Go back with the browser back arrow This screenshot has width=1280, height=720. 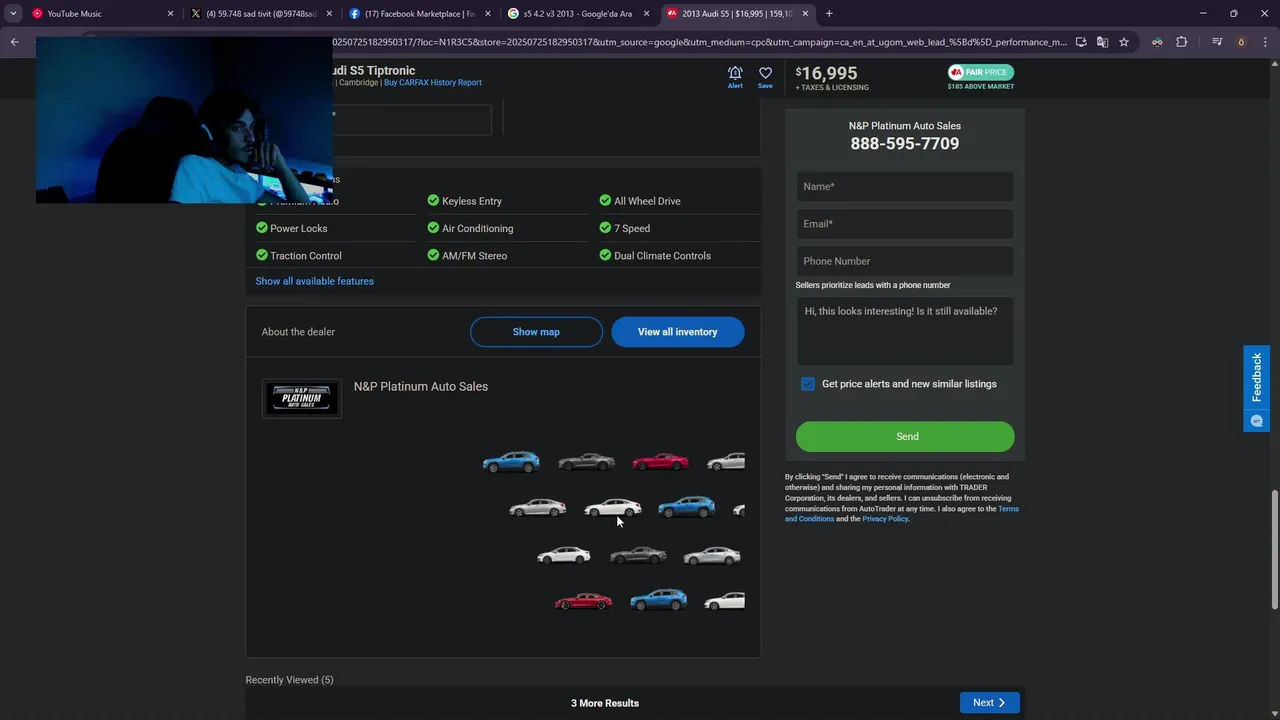pos(14,42)
